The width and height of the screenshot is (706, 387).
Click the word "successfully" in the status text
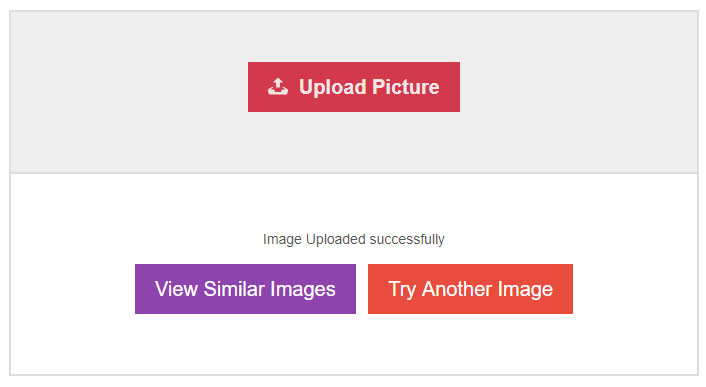(x=407, y=239)
